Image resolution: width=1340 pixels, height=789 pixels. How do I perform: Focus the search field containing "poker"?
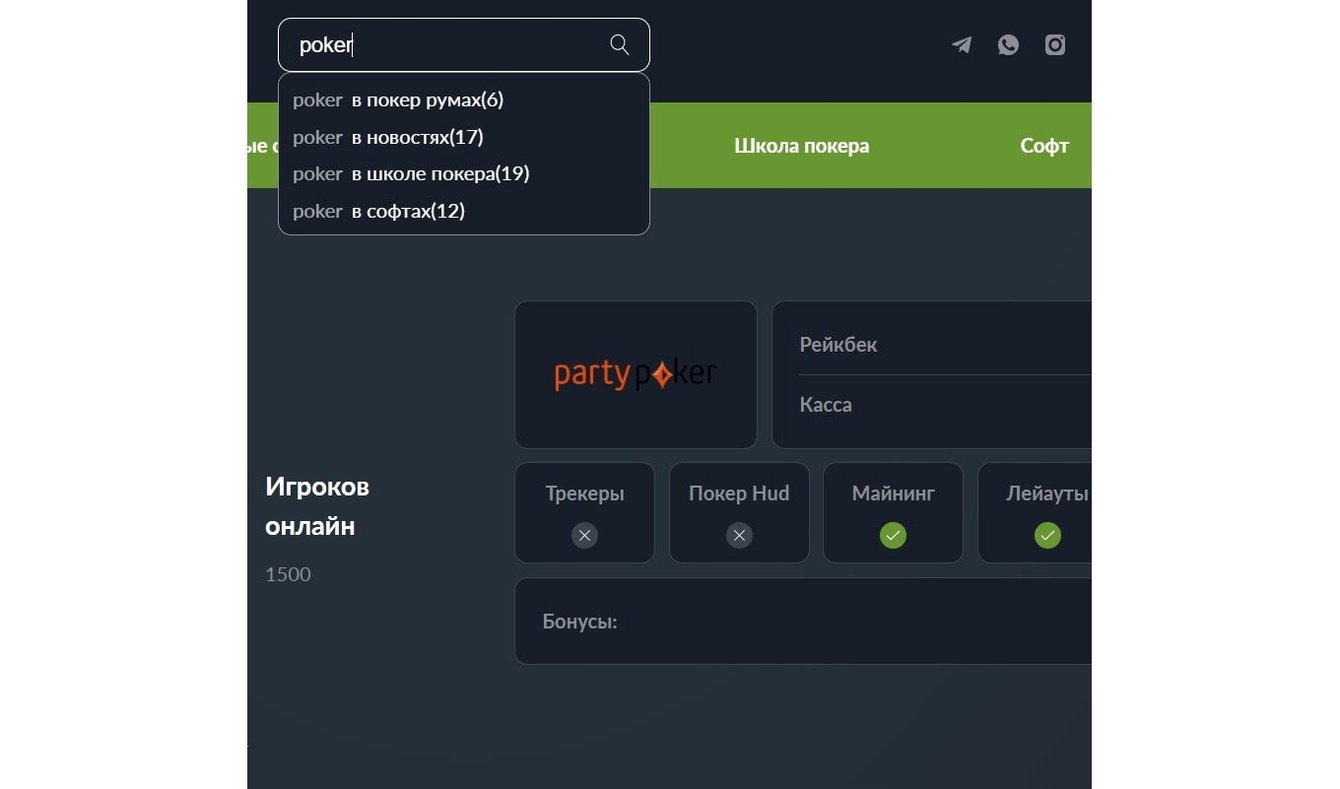tap(450, 45)
